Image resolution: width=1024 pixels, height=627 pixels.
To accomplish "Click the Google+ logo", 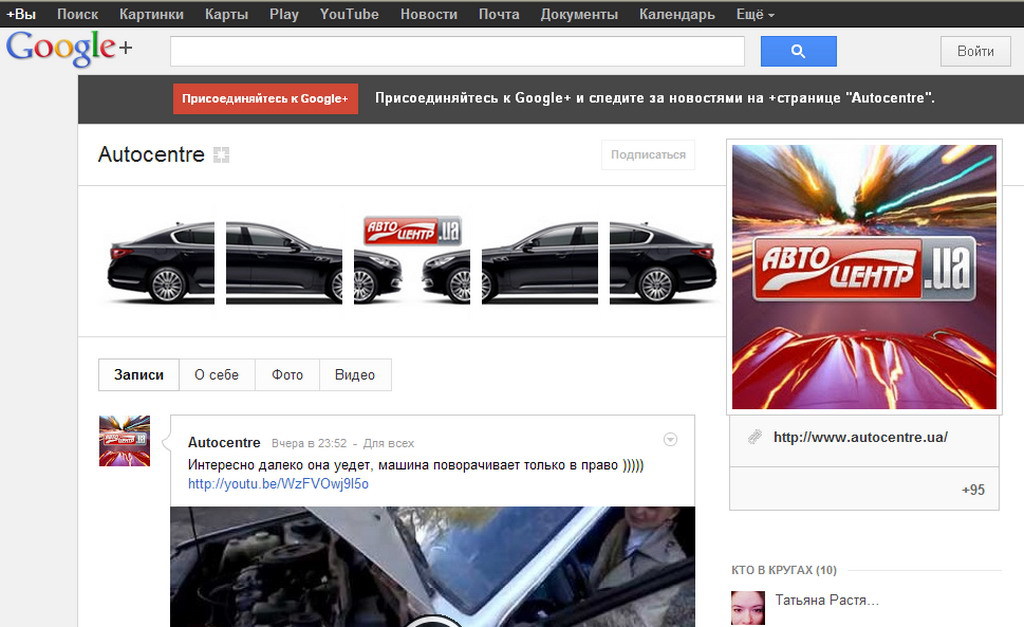I will click(68, 49).
